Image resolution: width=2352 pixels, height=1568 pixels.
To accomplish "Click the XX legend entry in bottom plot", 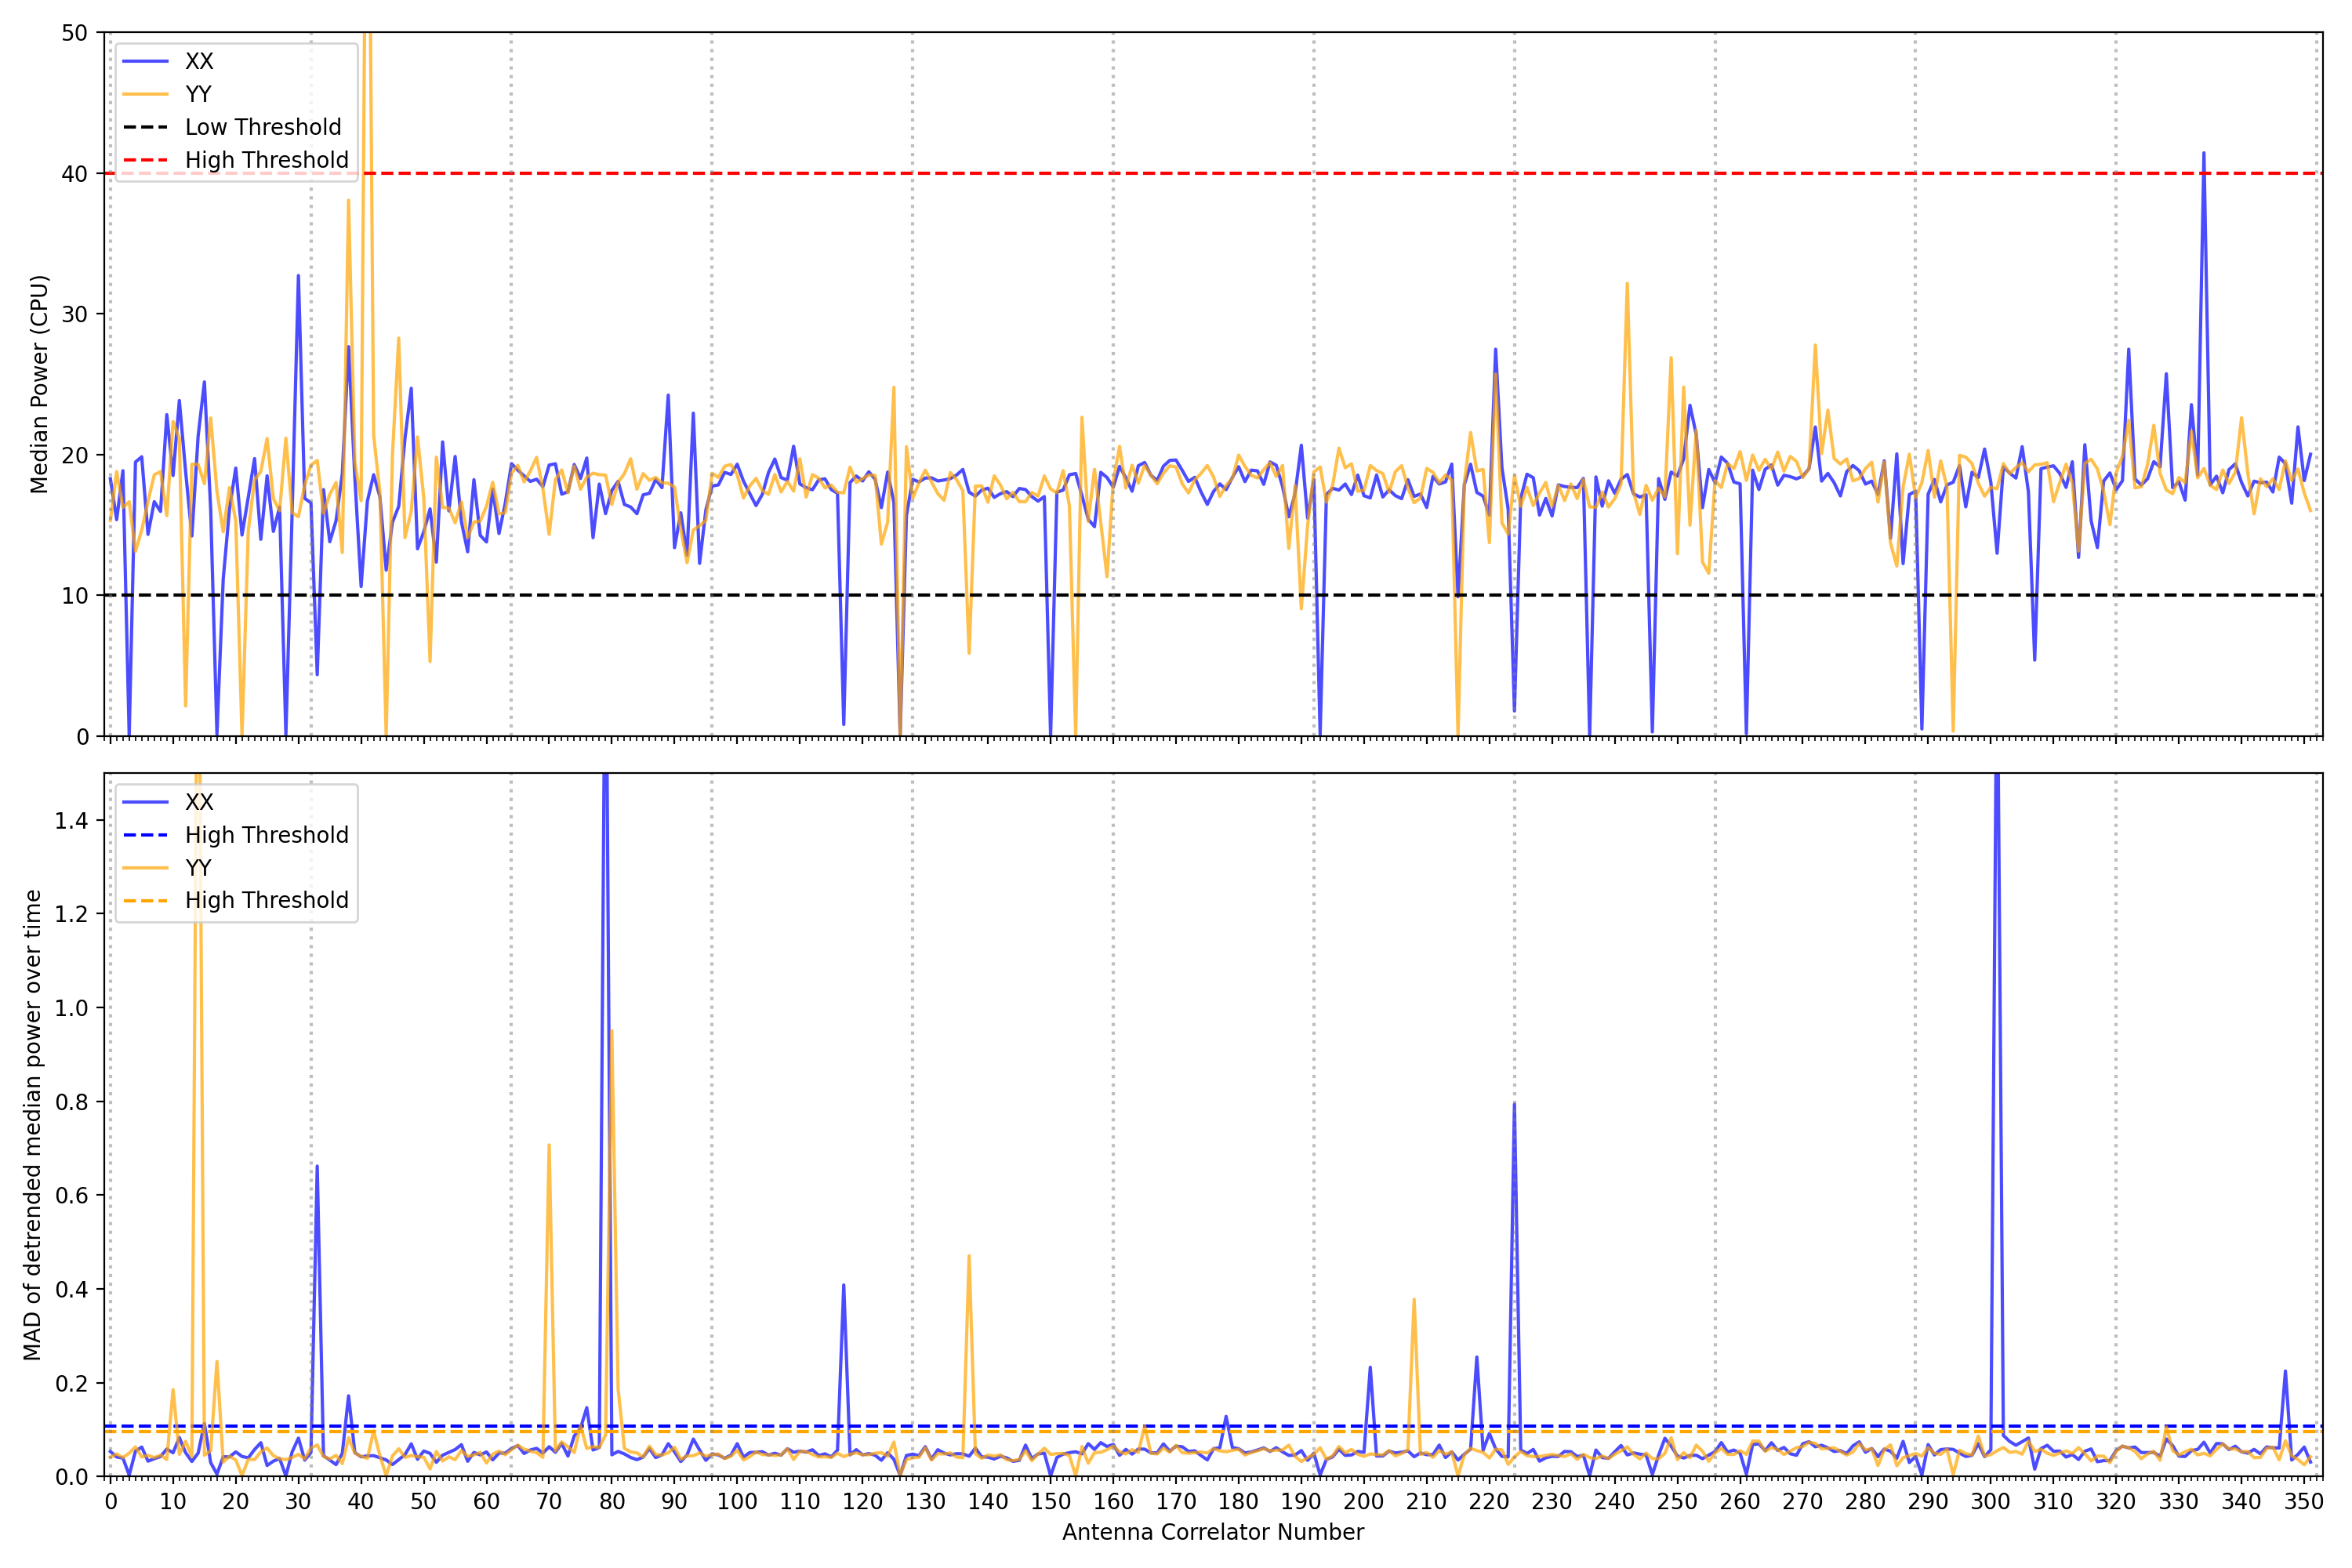I will [x=198, y=803].
